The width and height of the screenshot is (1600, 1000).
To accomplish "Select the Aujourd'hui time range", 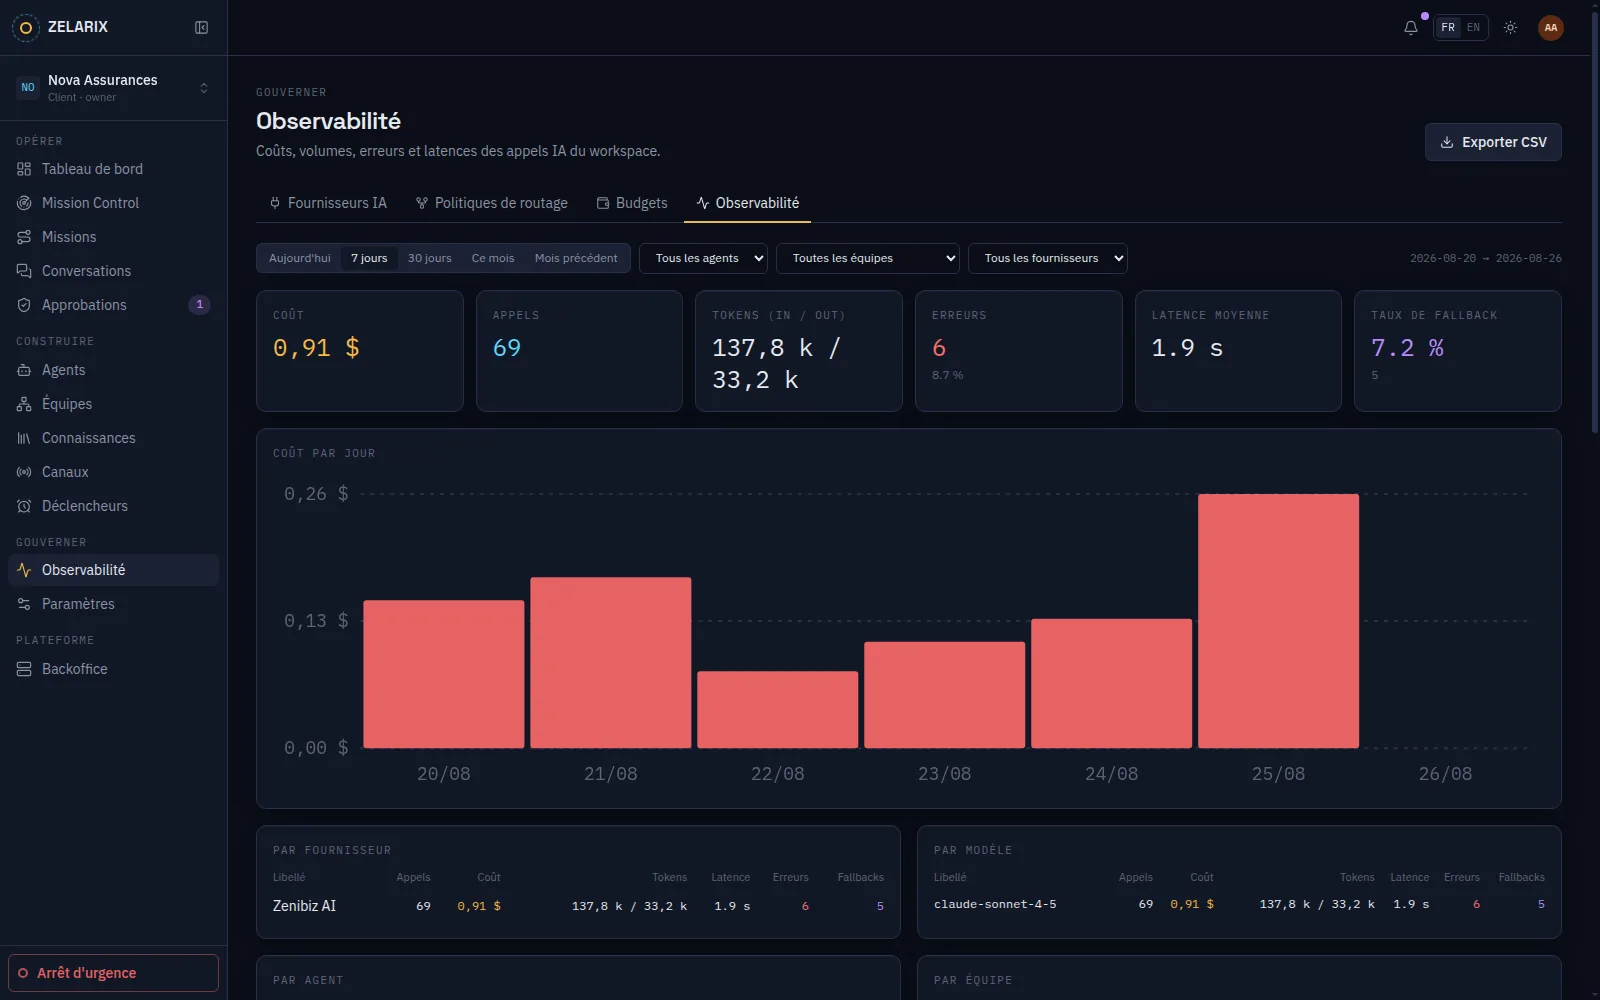I will [299, 258].
